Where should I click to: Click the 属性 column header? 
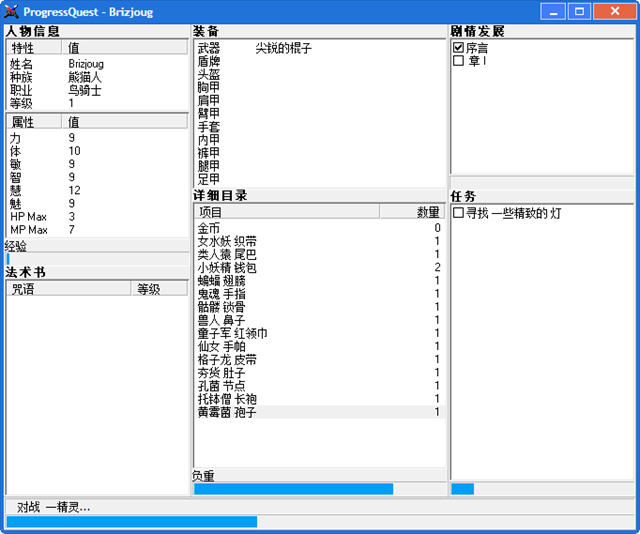[x=34, y=122]
